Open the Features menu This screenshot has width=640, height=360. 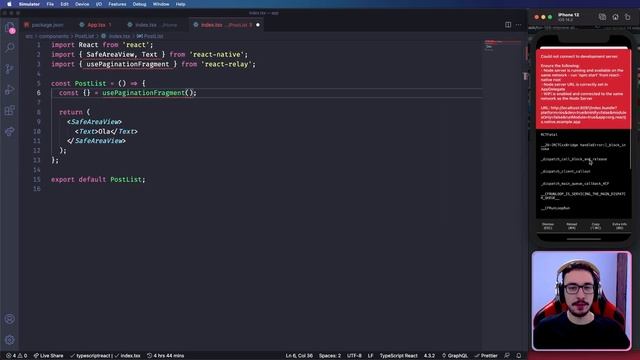(x=117, y=4)
